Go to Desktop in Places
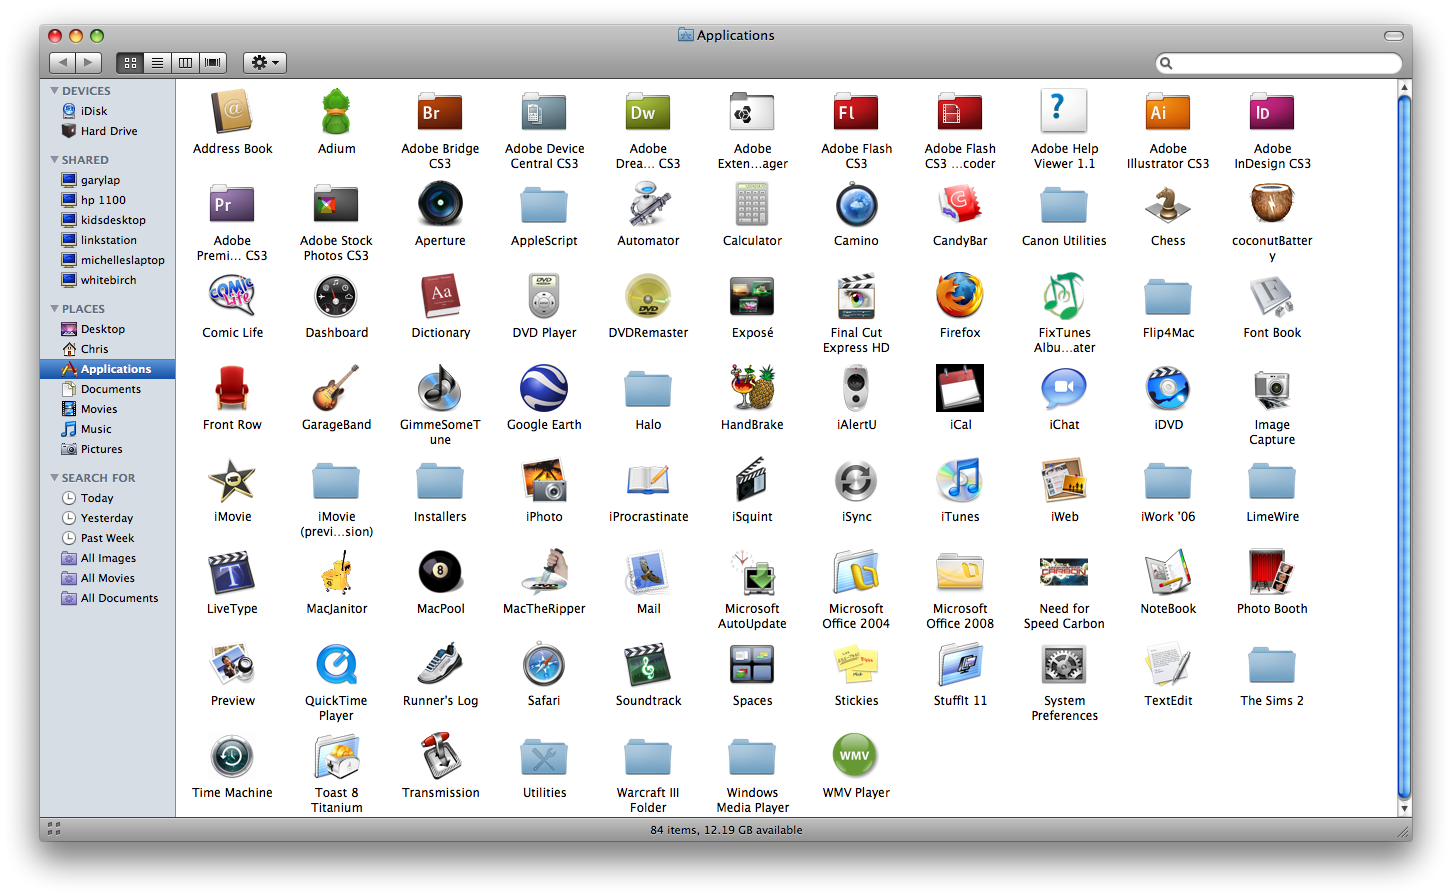The image size is (1452, 896). click(108, 329)
